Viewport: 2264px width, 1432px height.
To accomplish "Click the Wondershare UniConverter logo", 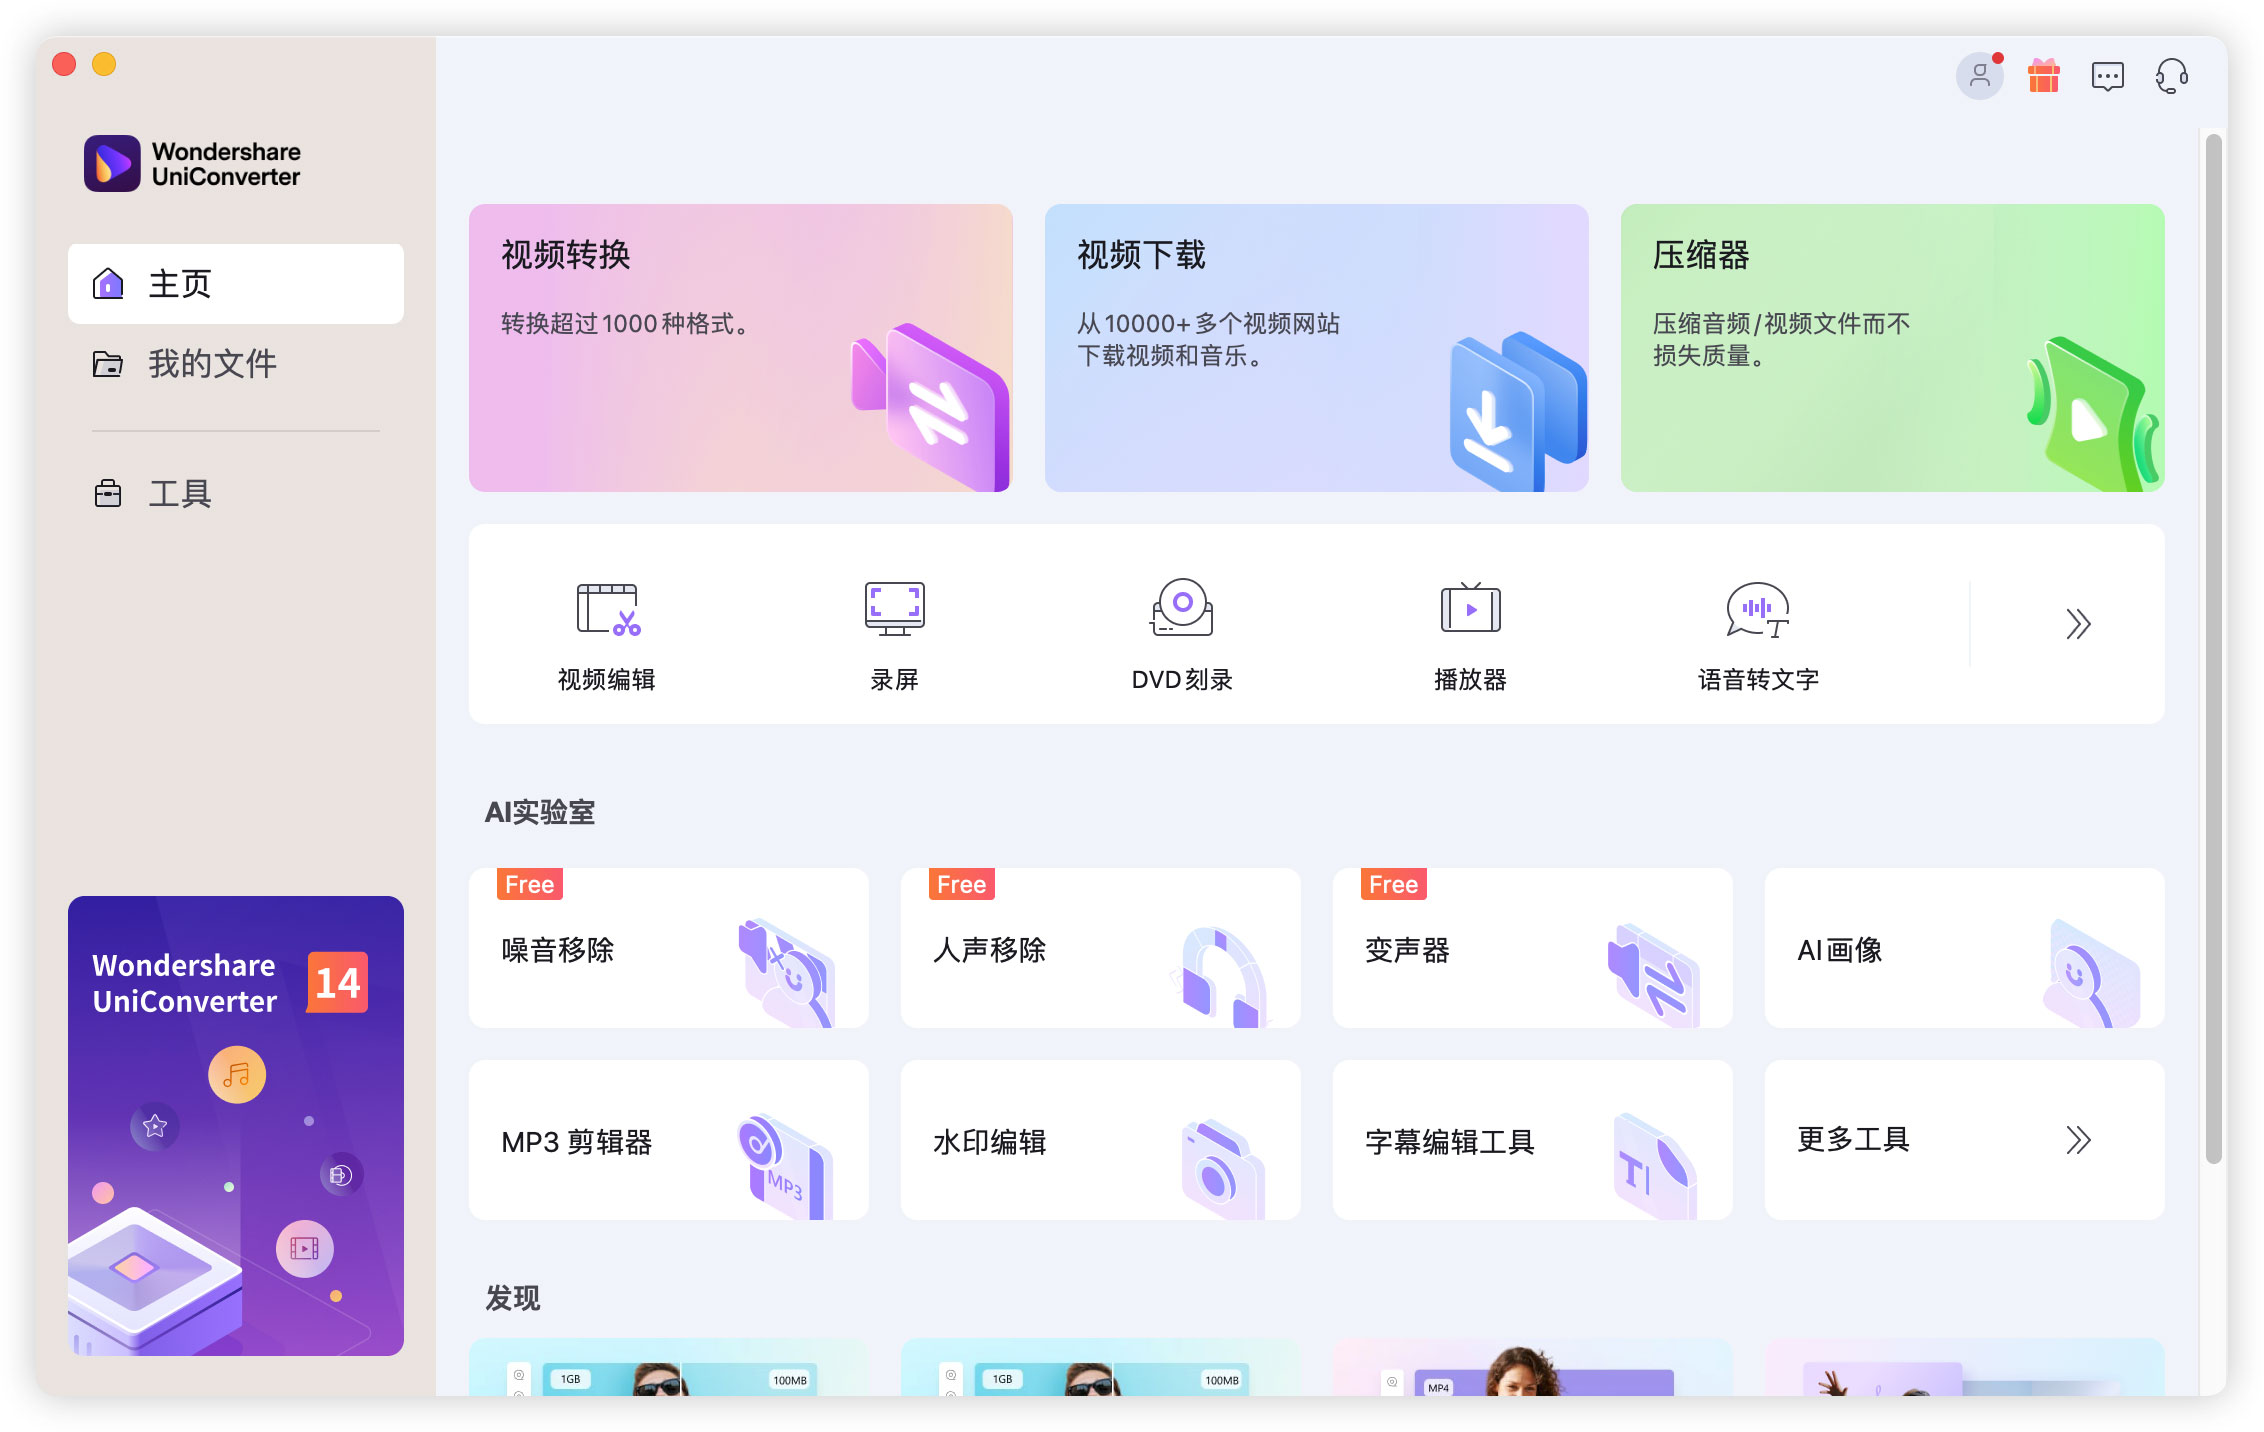I will click(193, 164).
